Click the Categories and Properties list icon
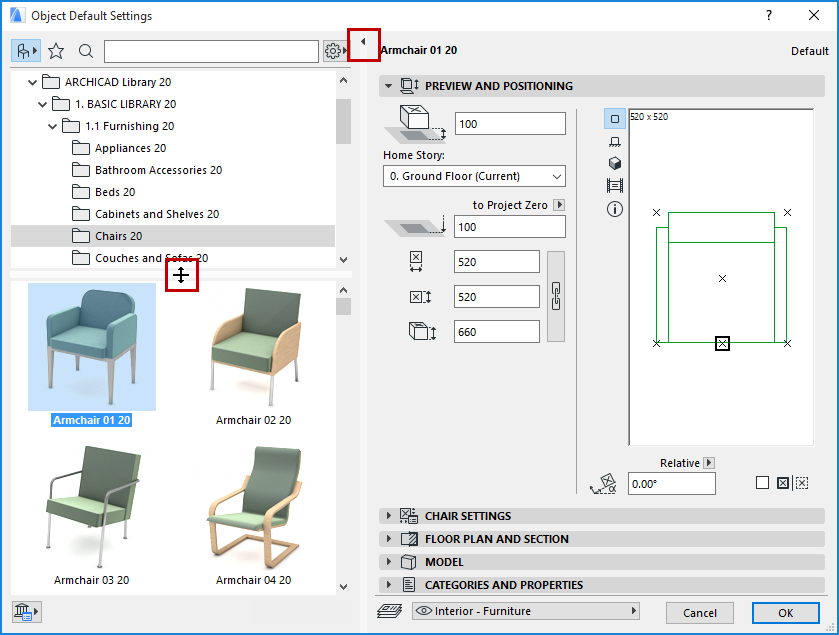The width and height of the screenshot is (839, 635). coord(409,585)
